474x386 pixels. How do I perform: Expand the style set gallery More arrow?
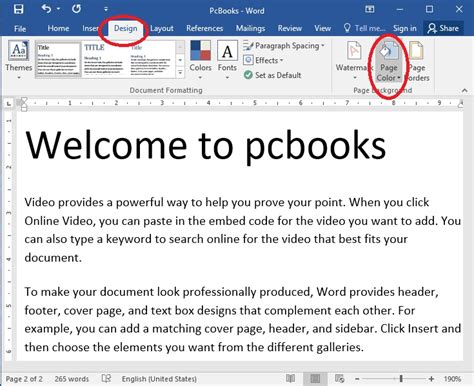pyautogui.click(x=180, y=72)
